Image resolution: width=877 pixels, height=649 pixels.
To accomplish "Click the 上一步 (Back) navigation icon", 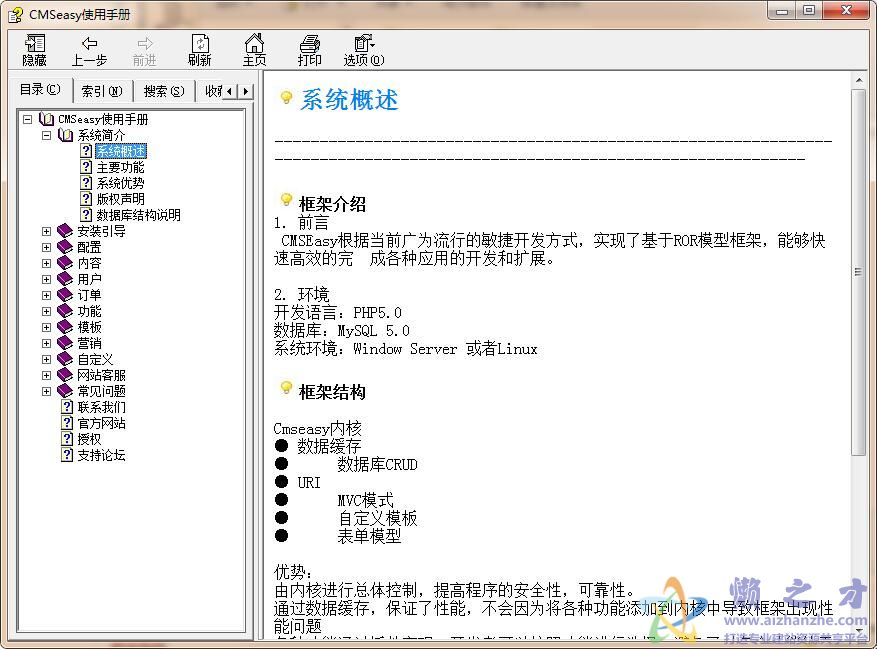I will coord(89,50).
